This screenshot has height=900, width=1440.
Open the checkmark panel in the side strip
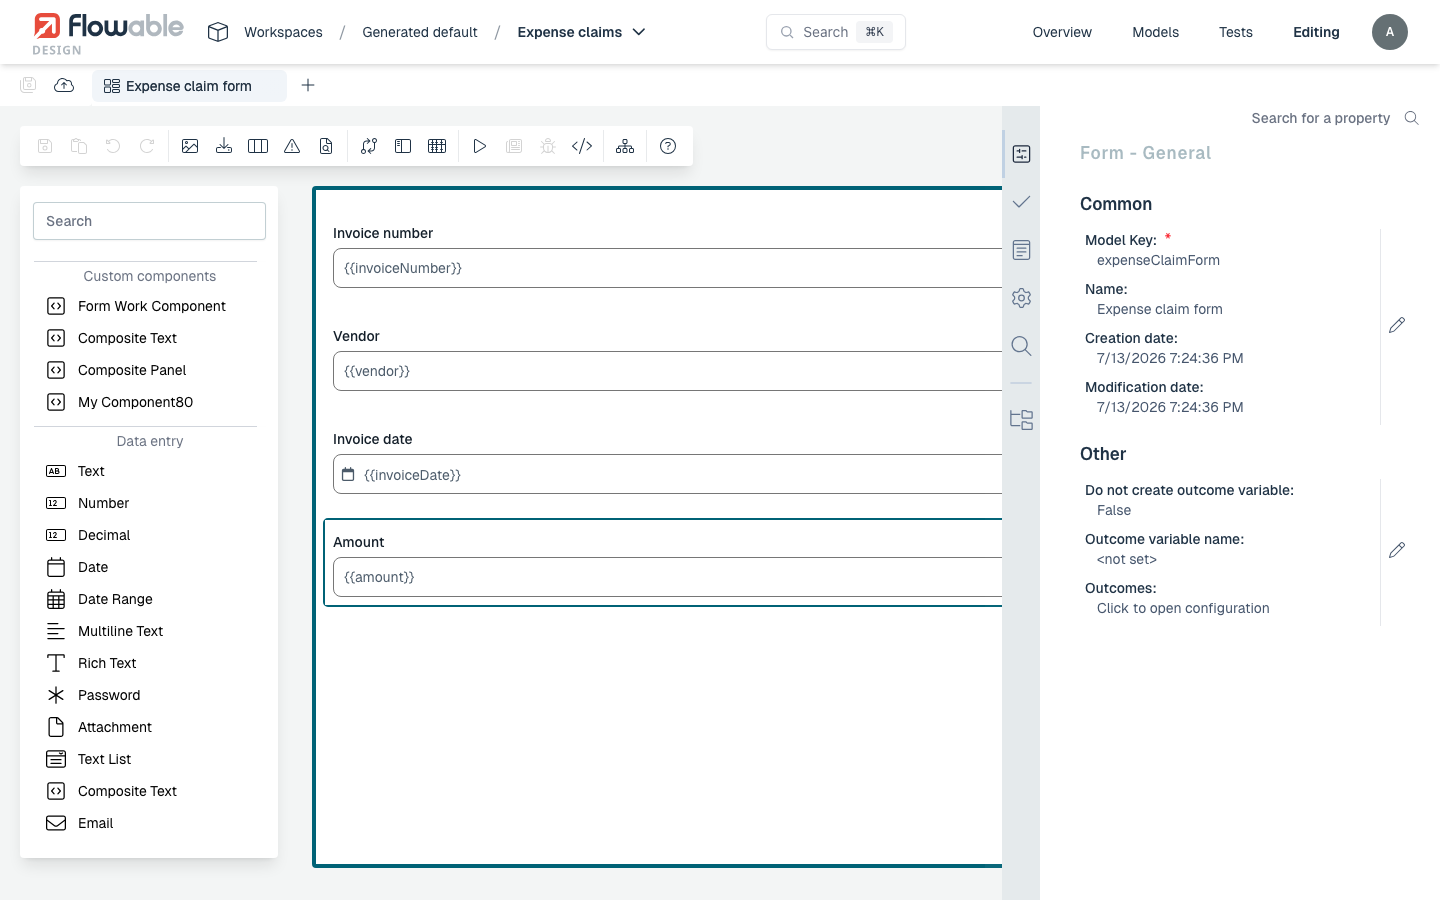(1021, 202)
